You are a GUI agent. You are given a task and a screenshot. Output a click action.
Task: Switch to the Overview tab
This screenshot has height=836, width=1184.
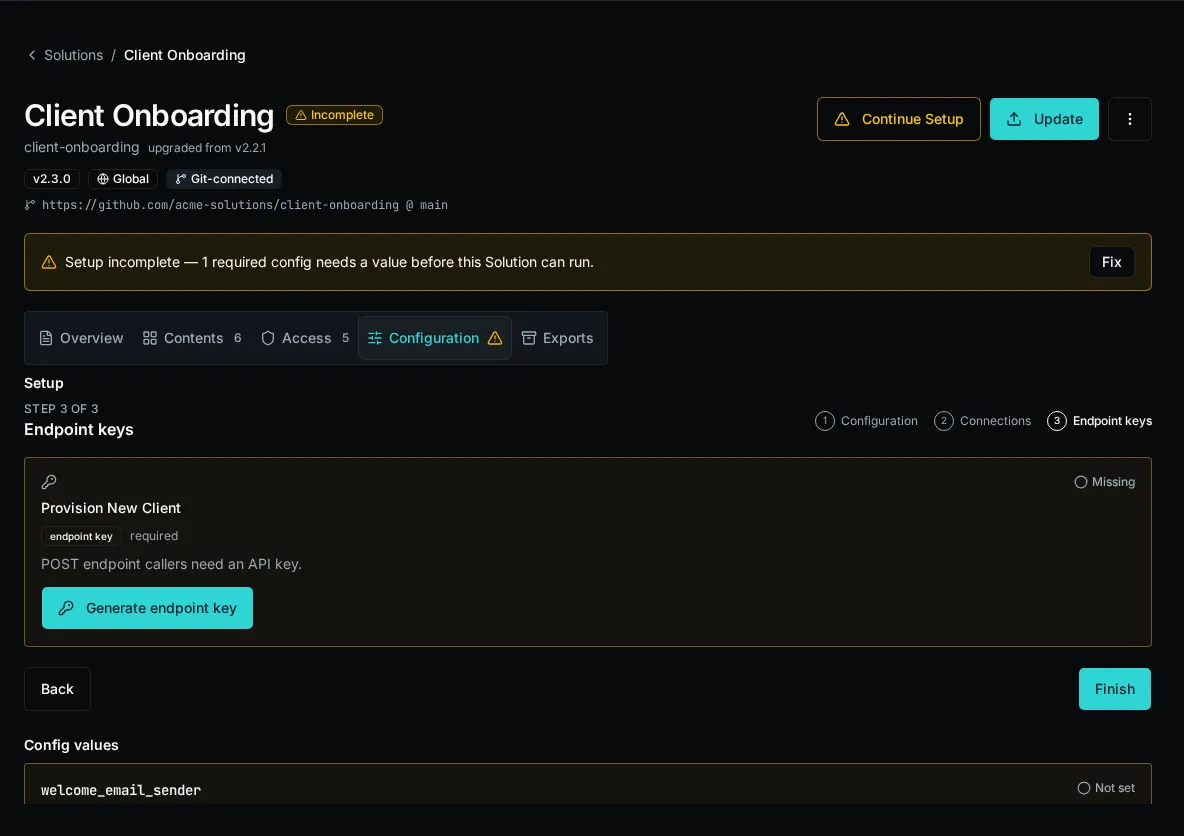coord(81,338)
